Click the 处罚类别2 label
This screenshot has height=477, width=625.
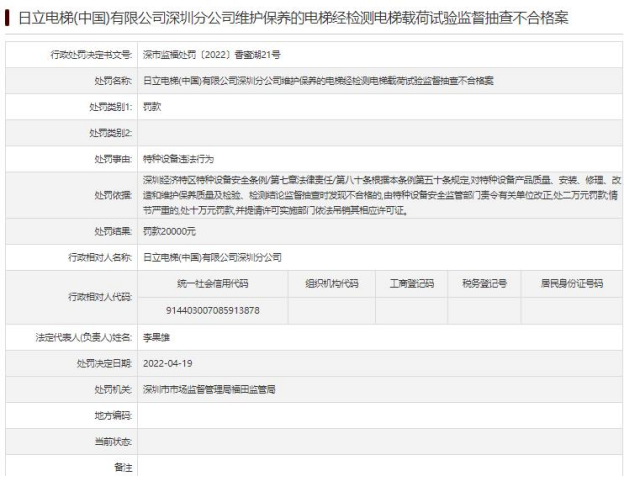[110, 133]
